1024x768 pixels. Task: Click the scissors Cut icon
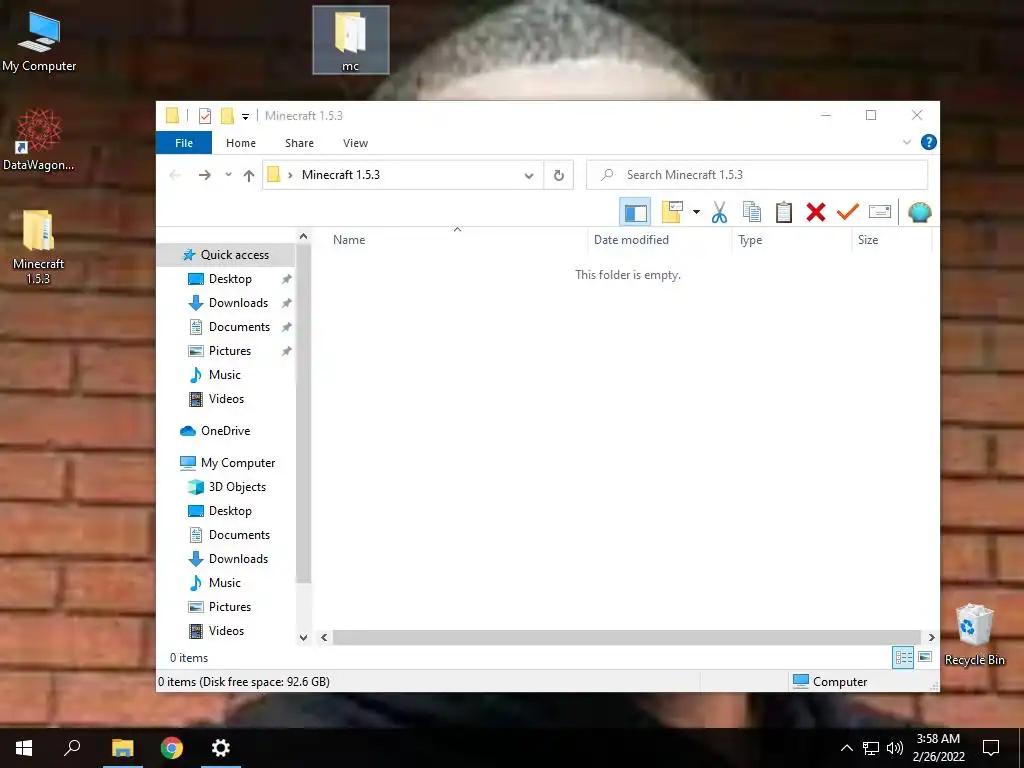720,212
